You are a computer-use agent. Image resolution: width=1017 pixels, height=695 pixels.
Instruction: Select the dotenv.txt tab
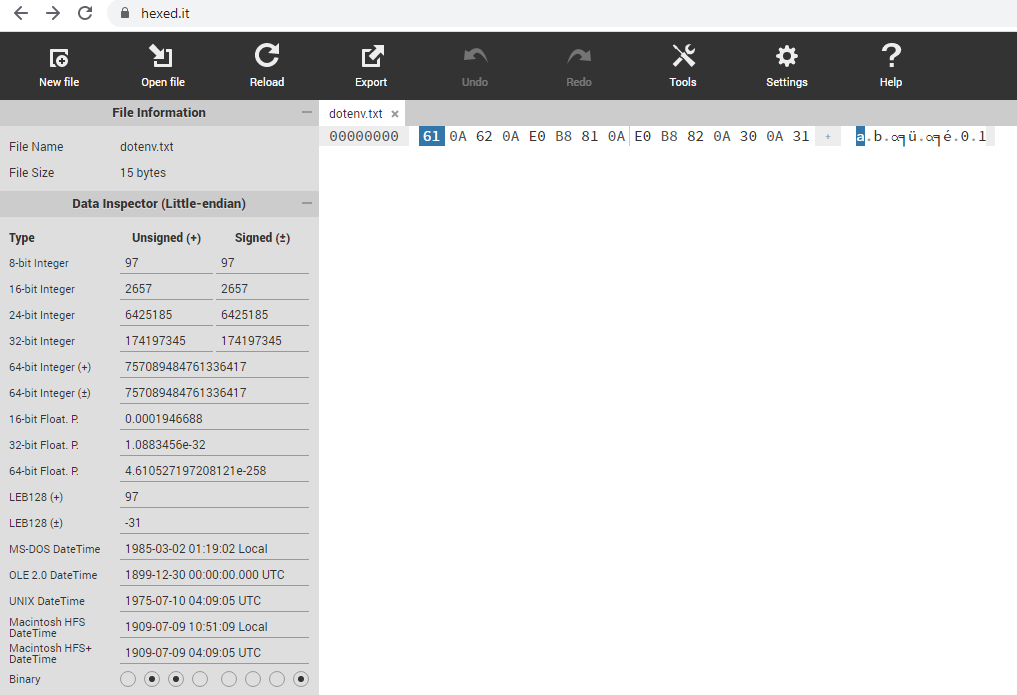(355, 114)
